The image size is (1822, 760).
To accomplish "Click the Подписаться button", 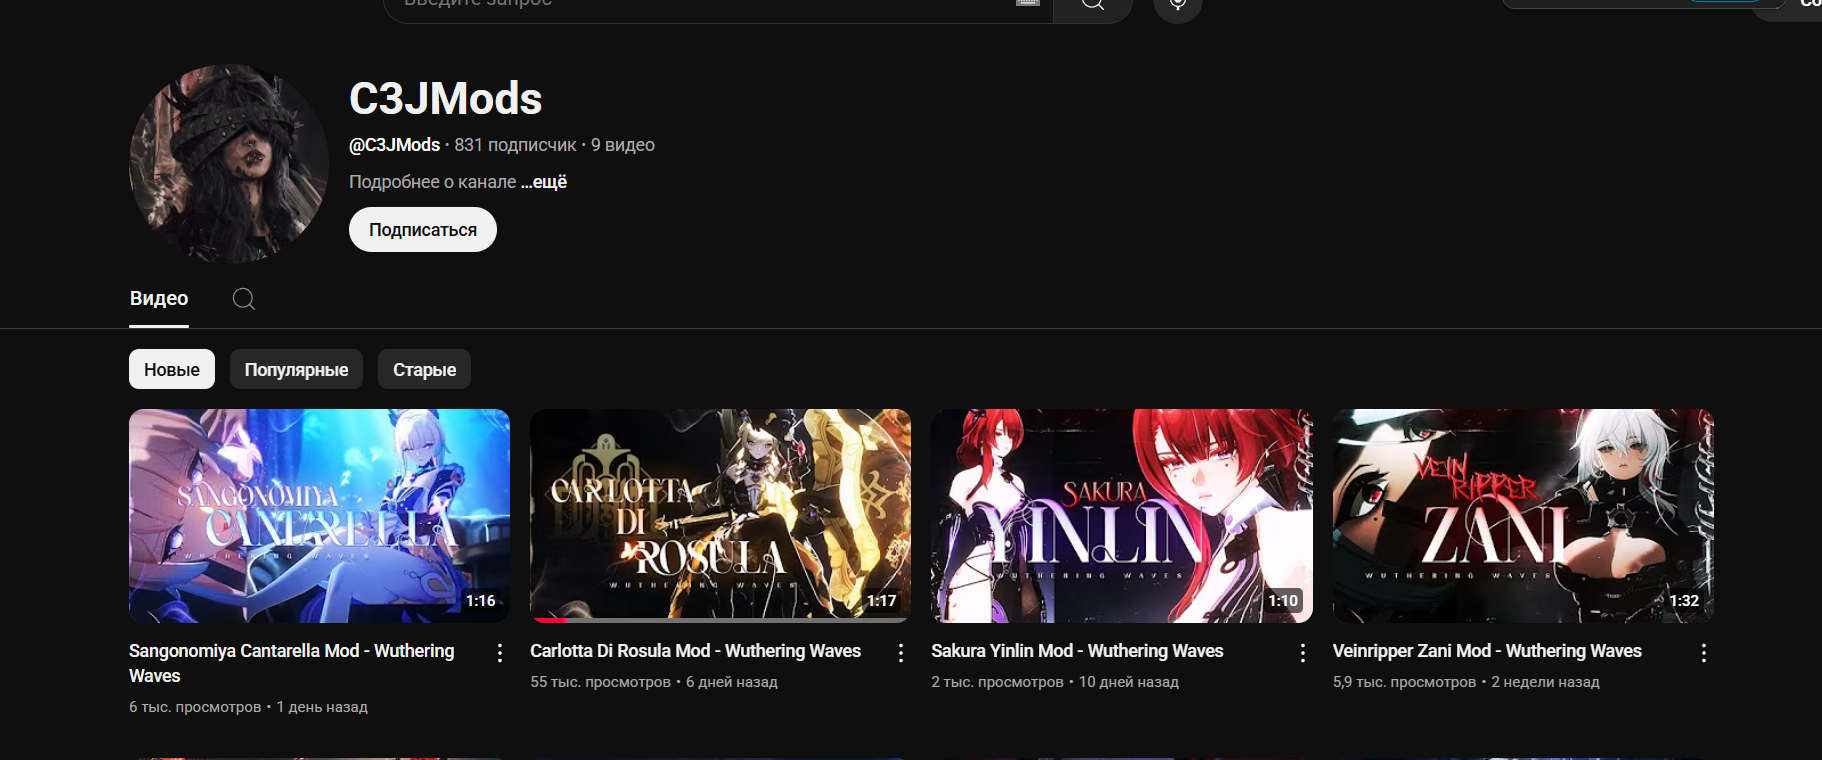I will [423, 230].
